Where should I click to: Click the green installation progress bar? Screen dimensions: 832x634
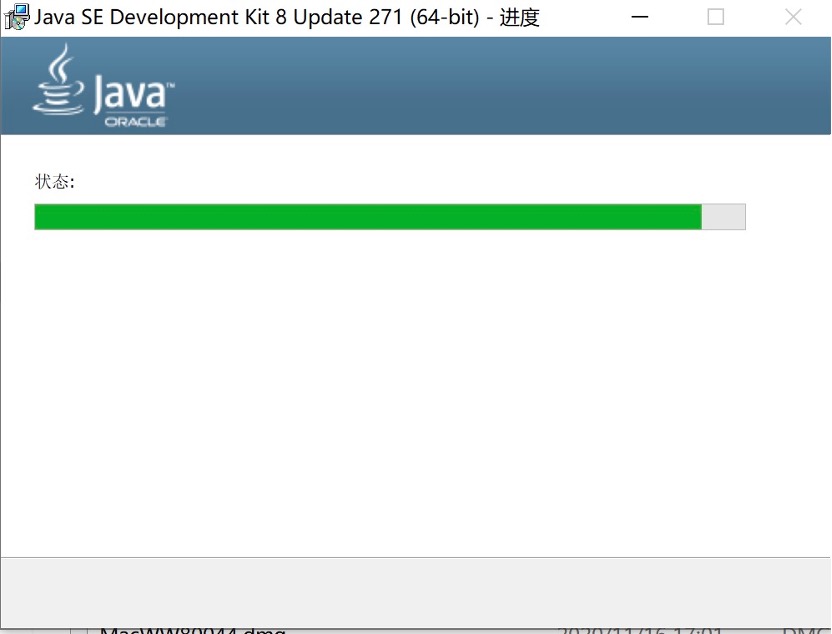(x=390, y=216)
